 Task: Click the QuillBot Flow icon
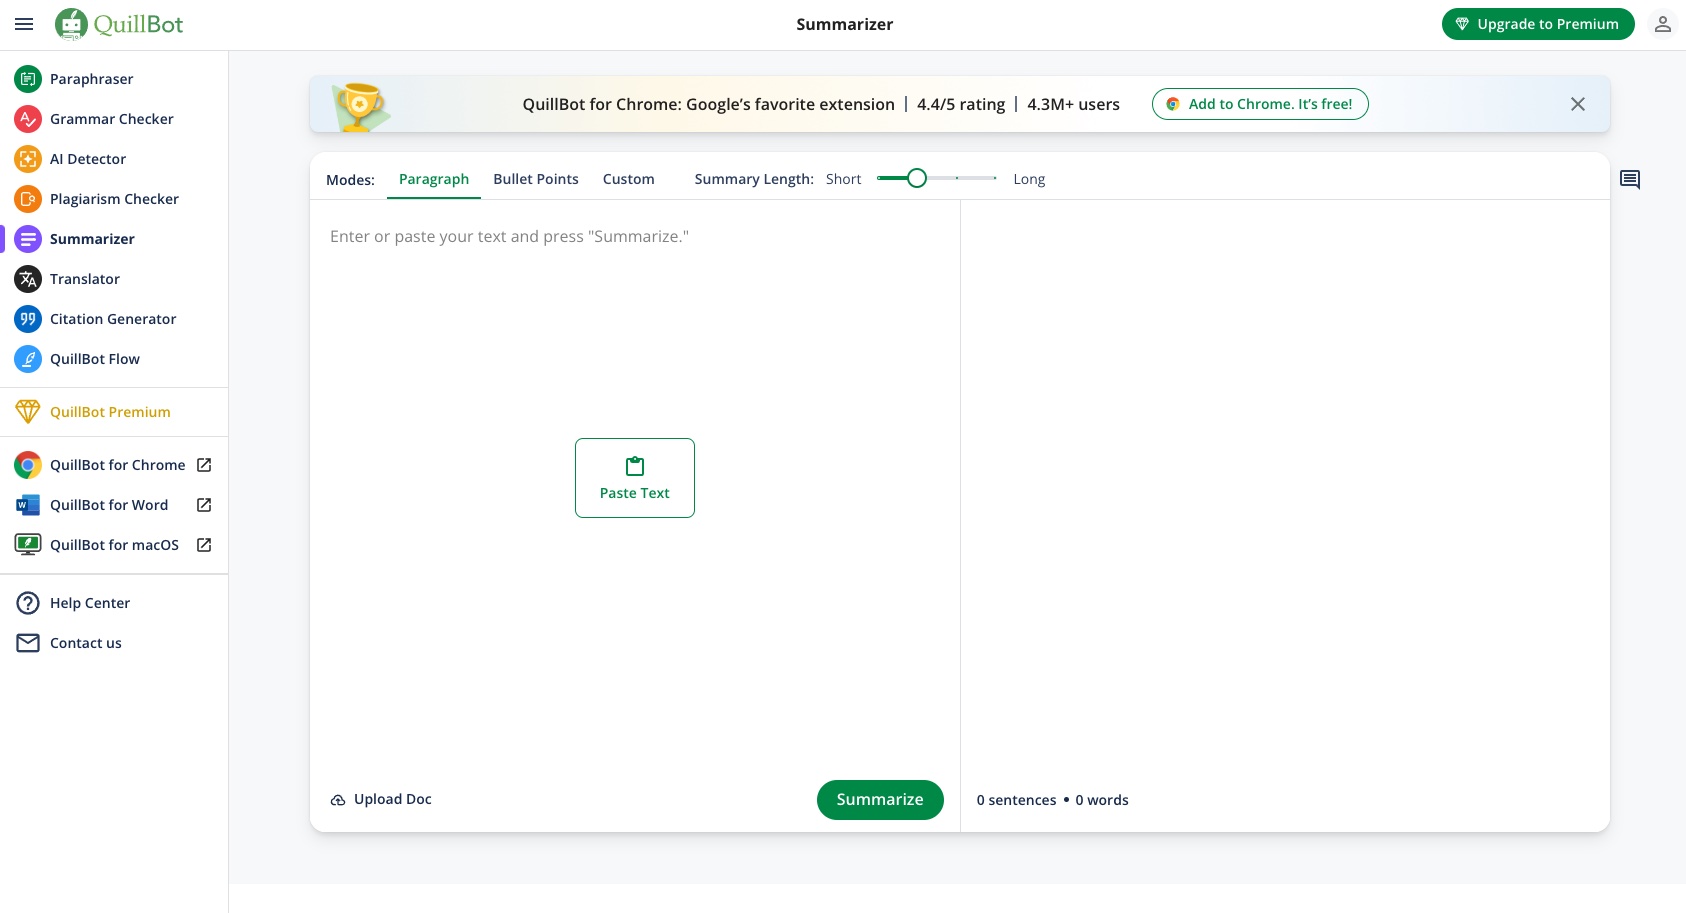click(28, 359)
